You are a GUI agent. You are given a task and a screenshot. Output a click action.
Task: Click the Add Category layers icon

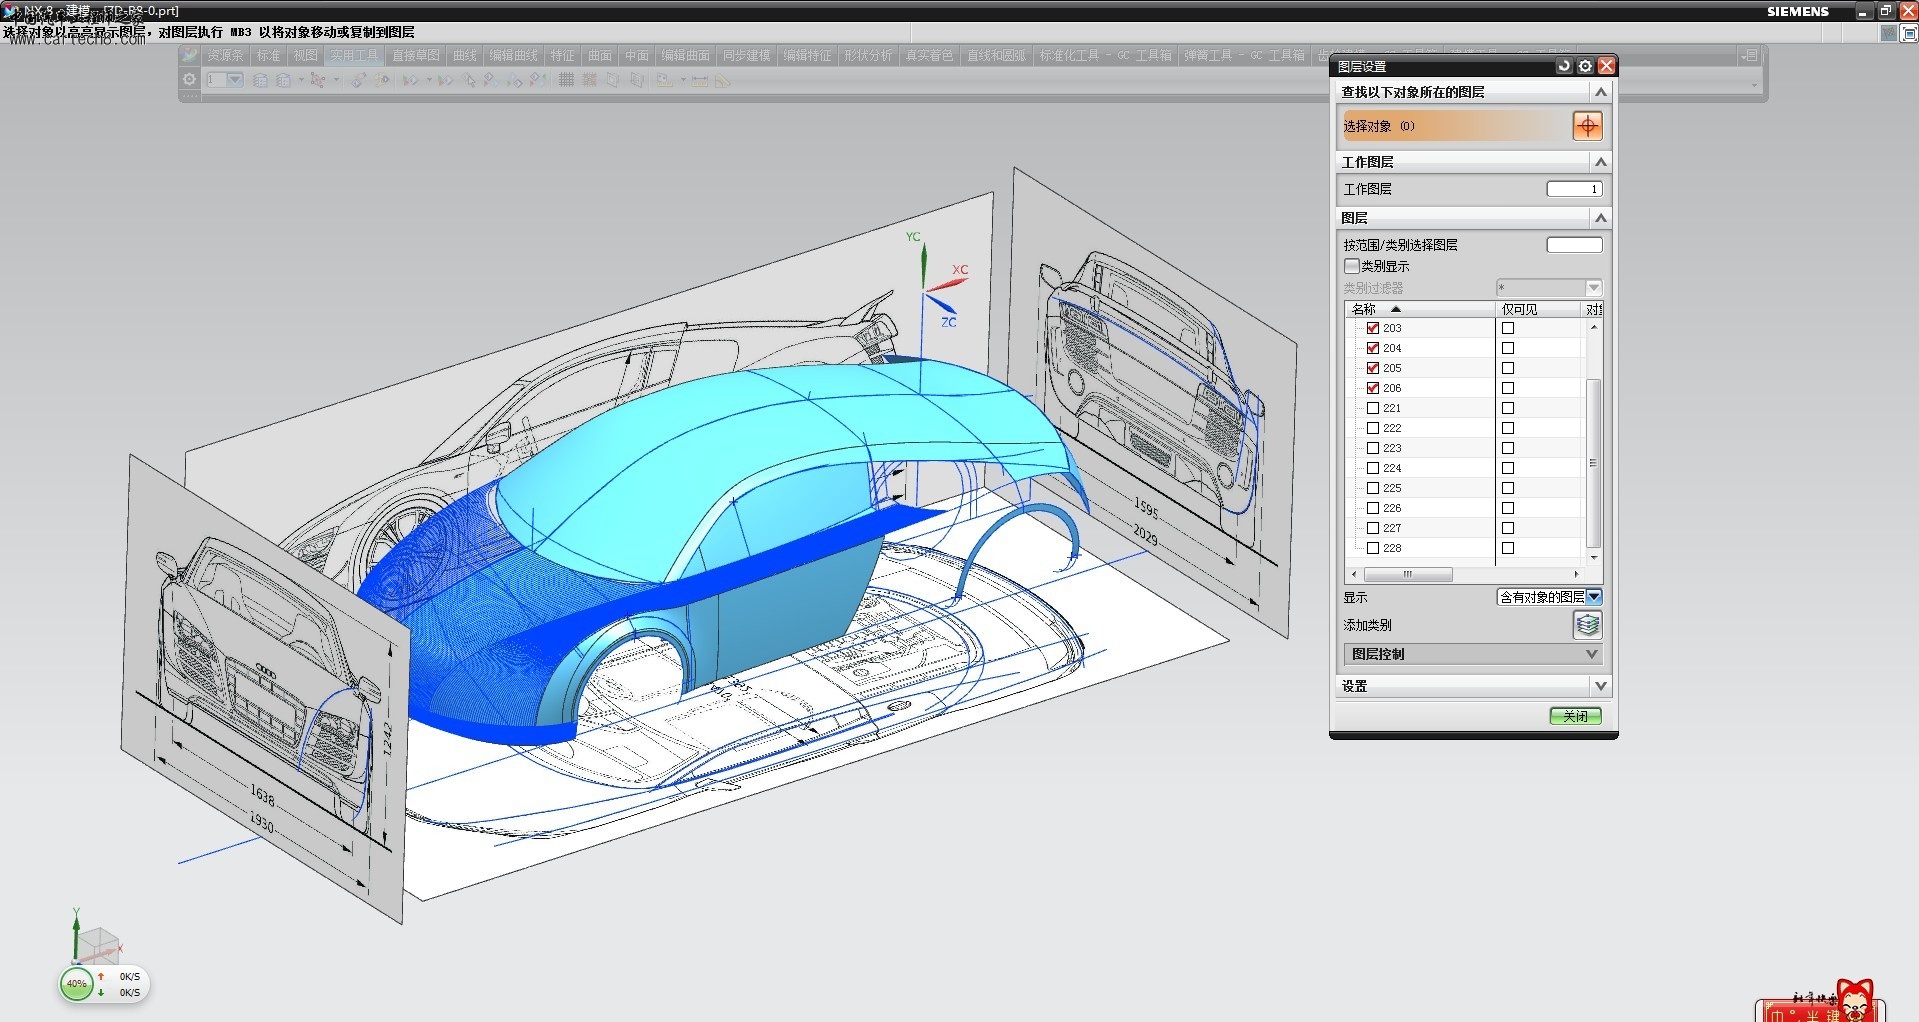1587,625
